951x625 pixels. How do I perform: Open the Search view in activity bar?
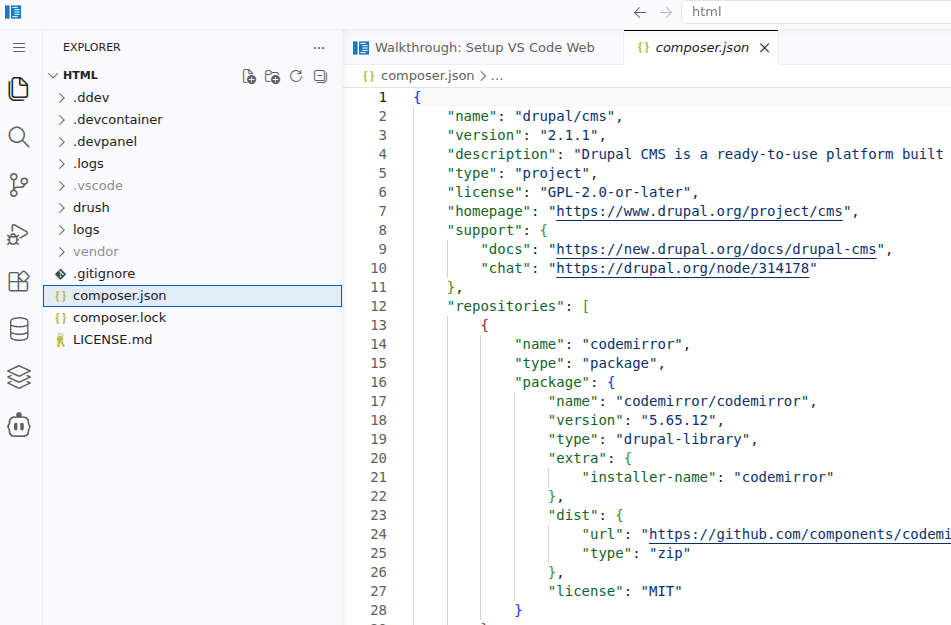19,137
